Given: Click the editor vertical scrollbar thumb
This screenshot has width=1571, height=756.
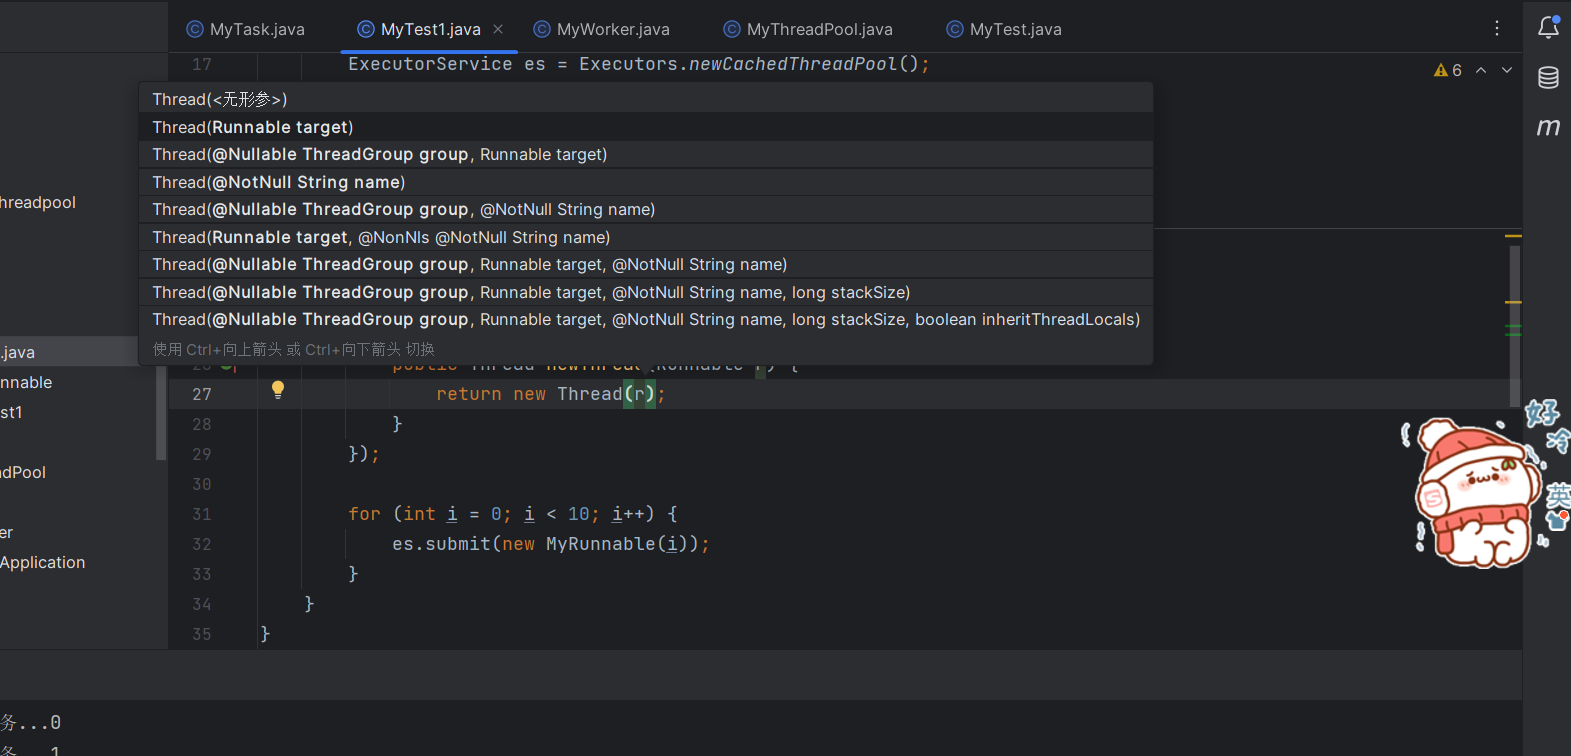Looking at the screenshot, I should 1514,320.
